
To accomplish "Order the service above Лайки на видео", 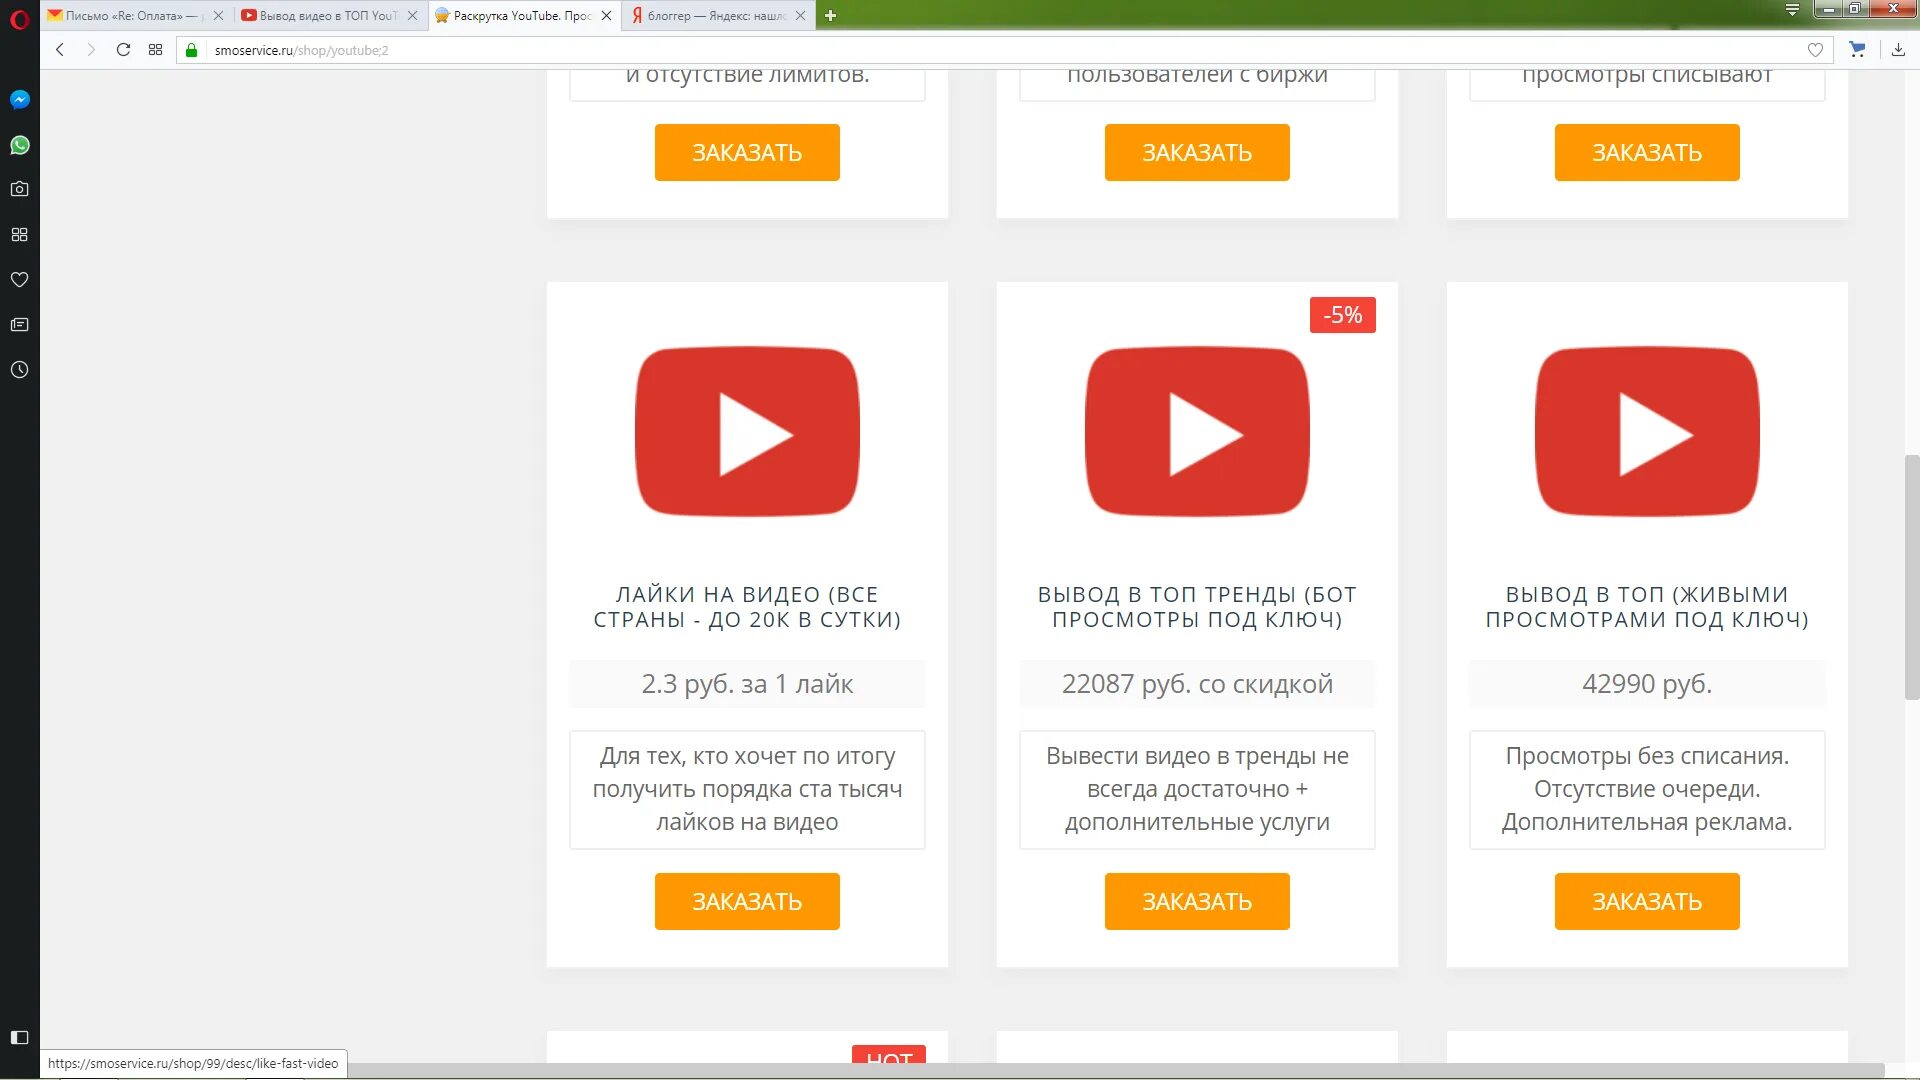I will [x=747, y=152].
